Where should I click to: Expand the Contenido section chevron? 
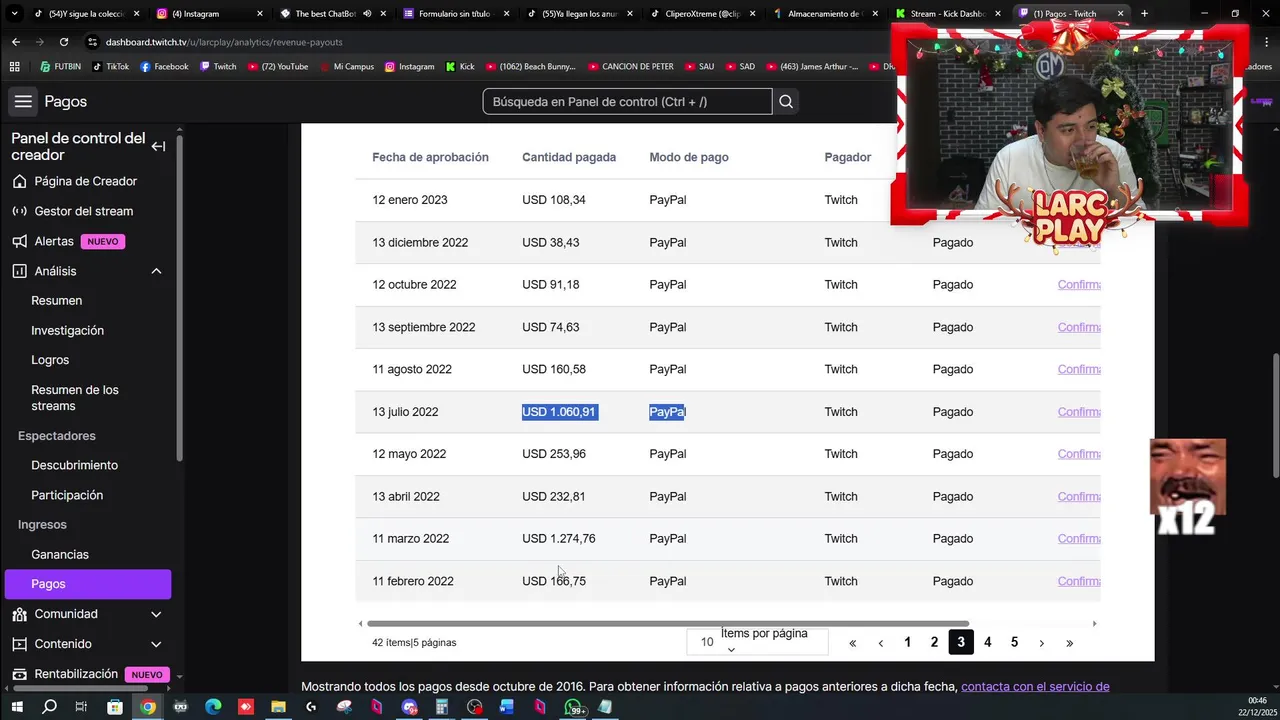pos(156,644)
